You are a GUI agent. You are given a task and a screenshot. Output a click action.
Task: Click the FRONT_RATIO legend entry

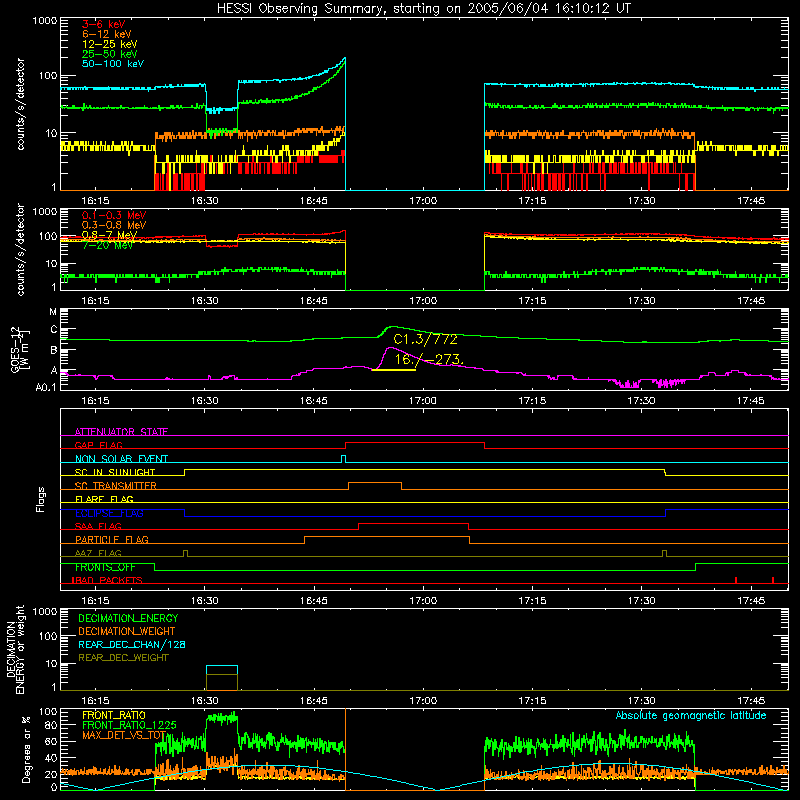(114, 715)
